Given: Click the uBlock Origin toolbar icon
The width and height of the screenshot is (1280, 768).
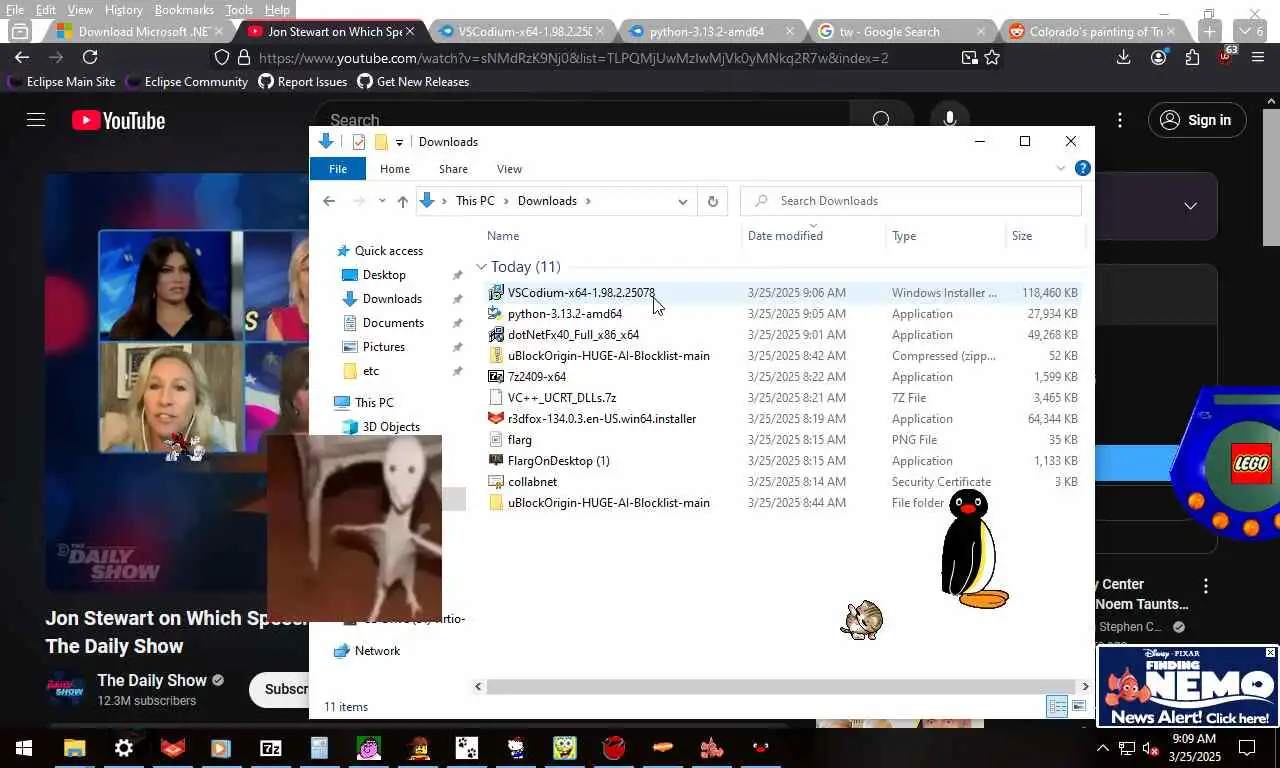Looking at the screenshot, I should [x=1226, y=57].
